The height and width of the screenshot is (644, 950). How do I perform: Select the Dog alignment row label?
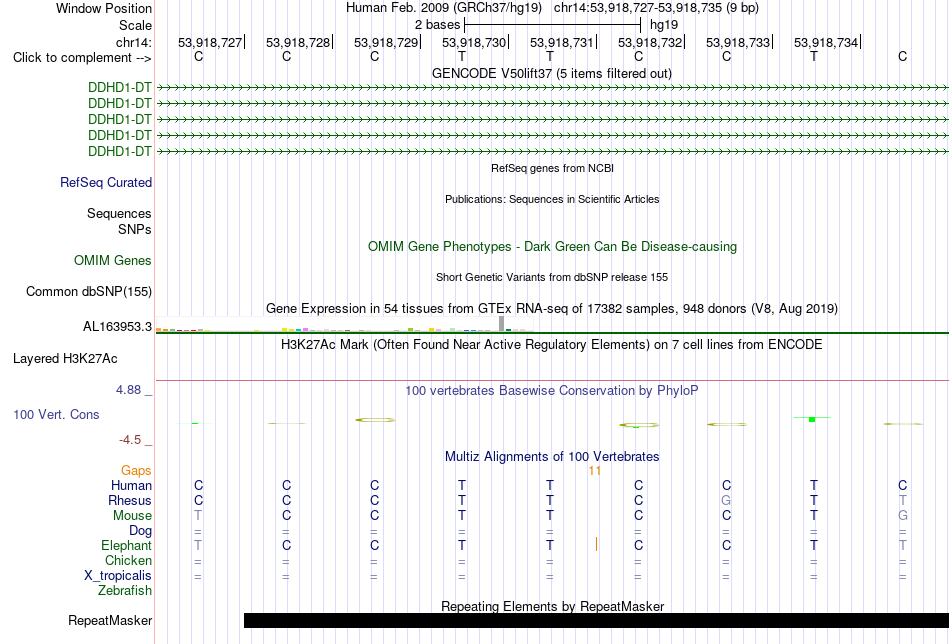coord(140,531)
